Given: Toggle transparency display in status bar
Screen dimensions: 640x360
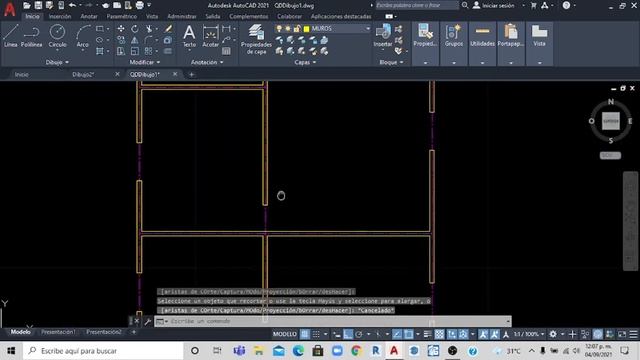Looking at the screenshot, I should point(439,334).
